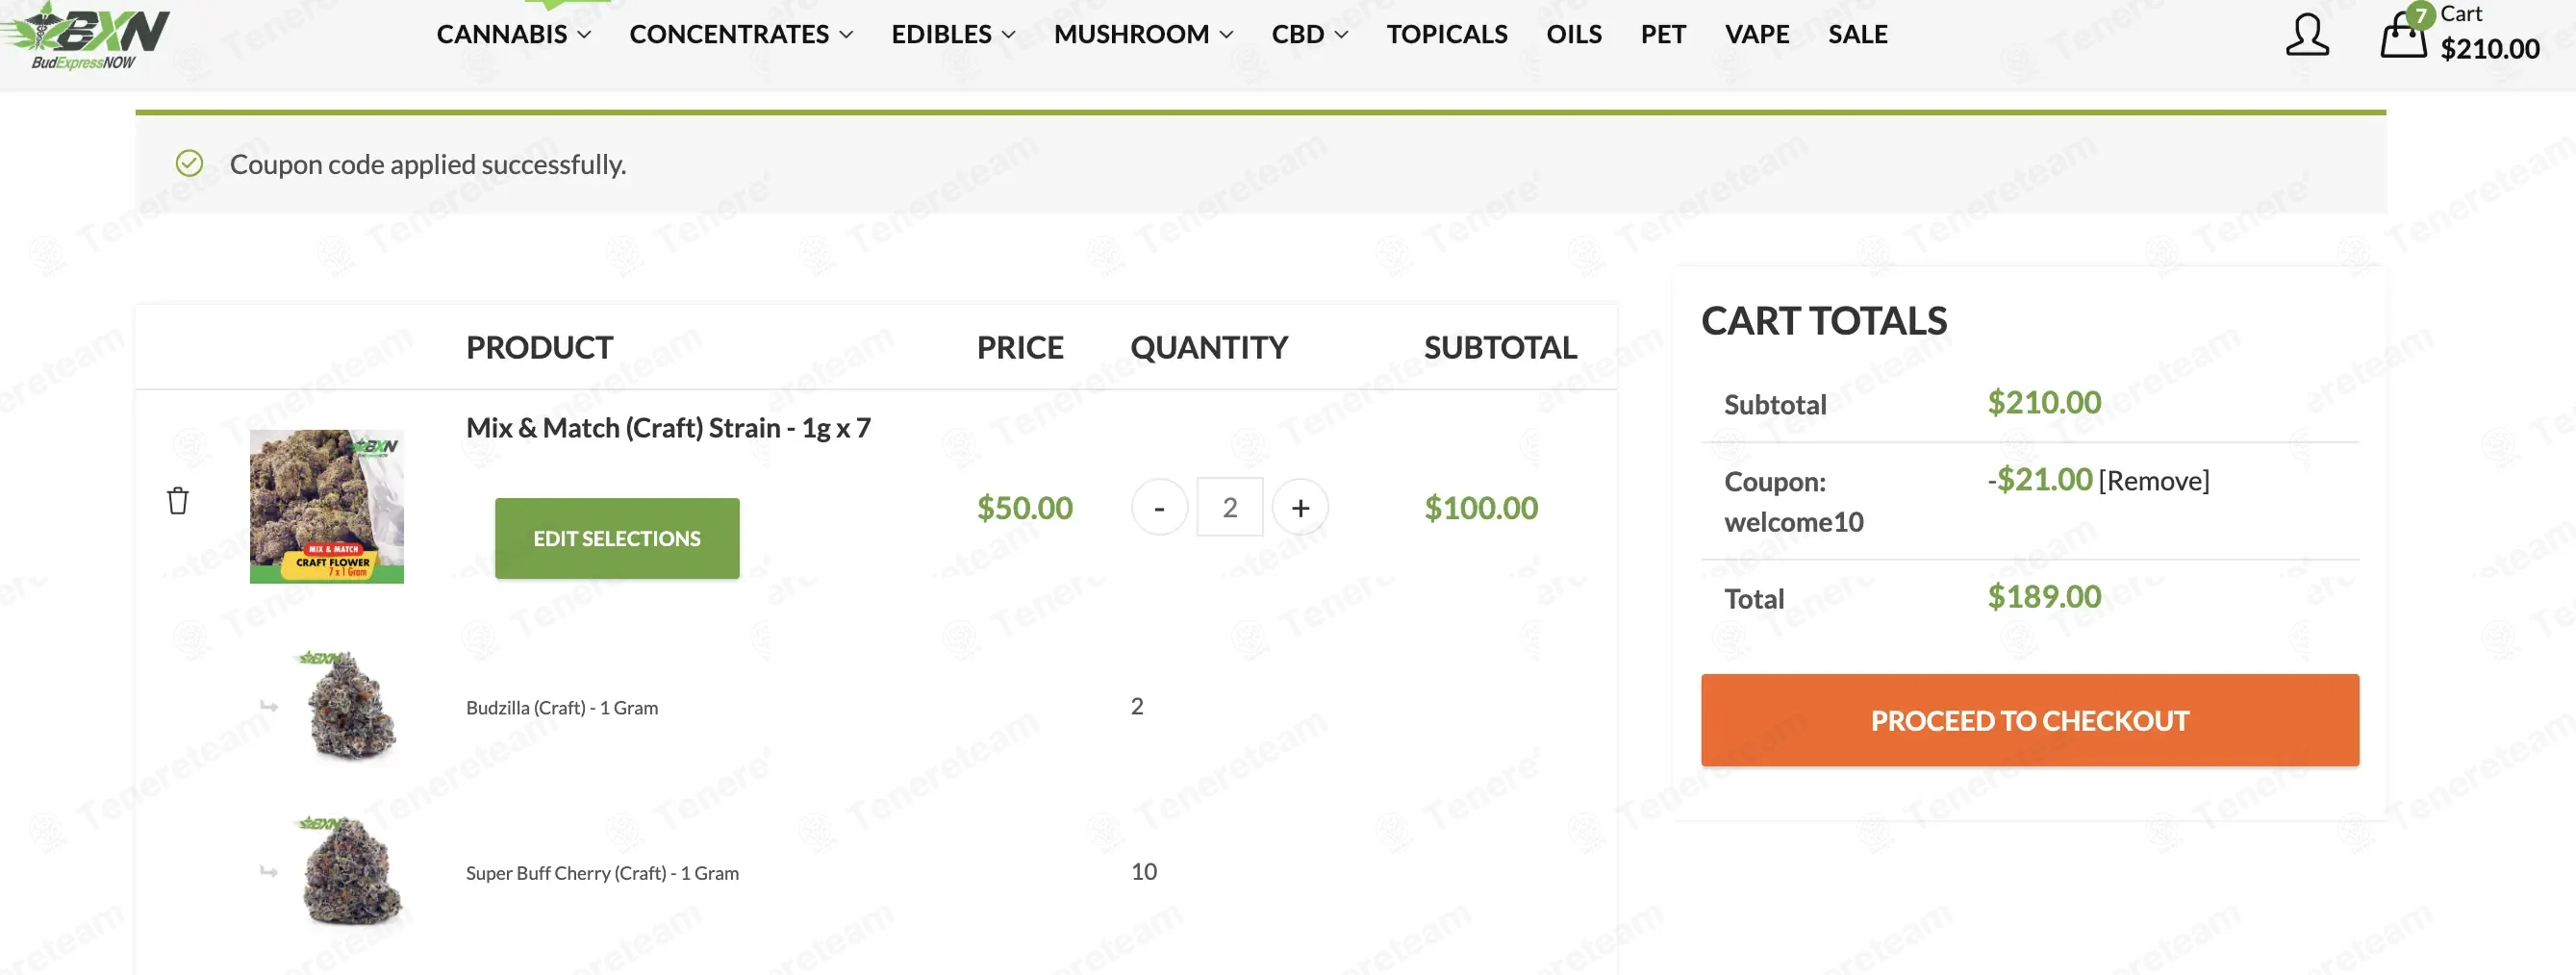The width and height of the screenshot is (2576, 975).
Task: Open the Budzilla product thumbnail
Action: 347,705
